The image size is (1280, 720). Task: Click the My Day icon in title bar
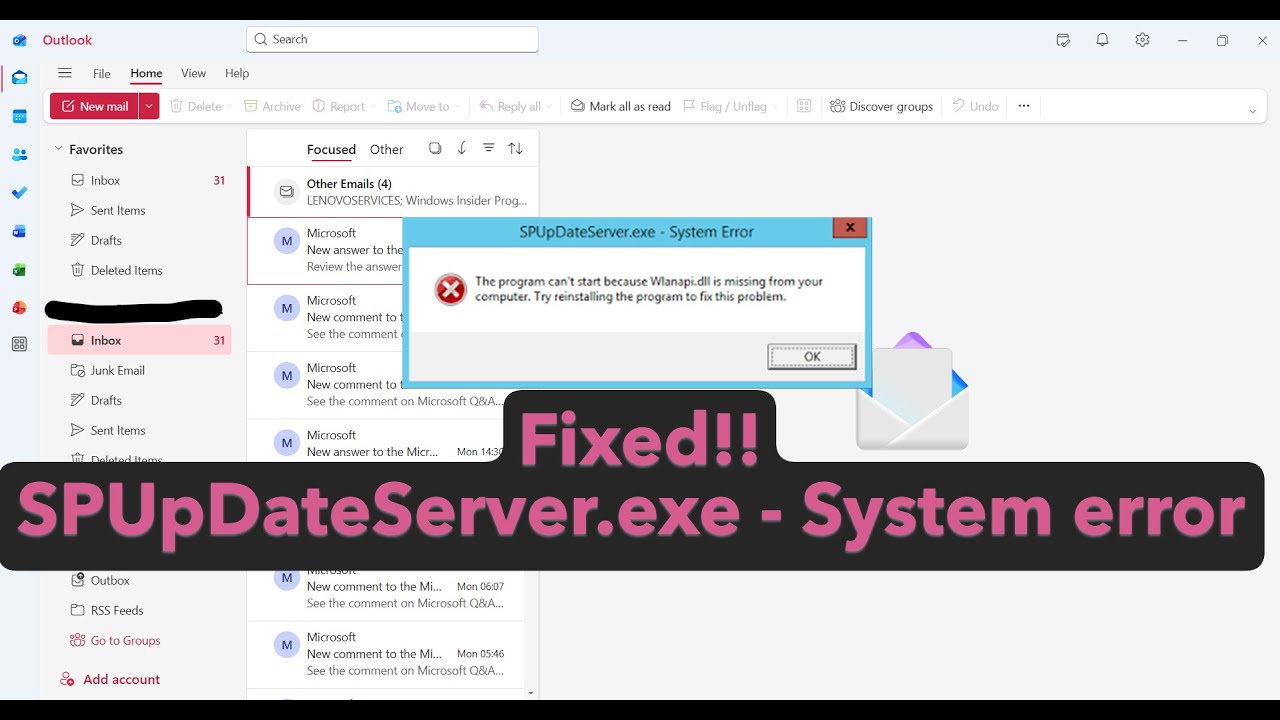(1063, 40)
